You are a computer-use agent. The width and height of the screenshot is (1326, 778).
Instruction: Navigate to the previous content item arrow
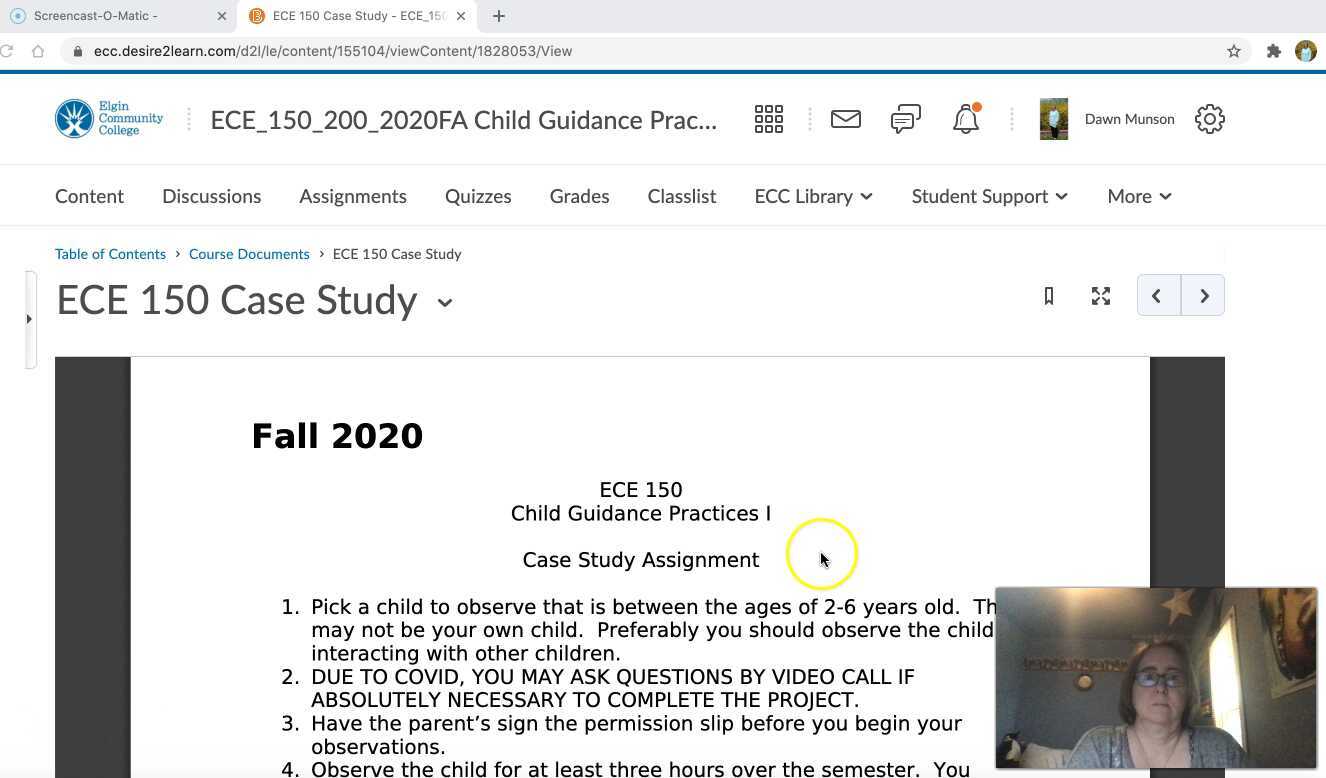(x=1156, y=295)
